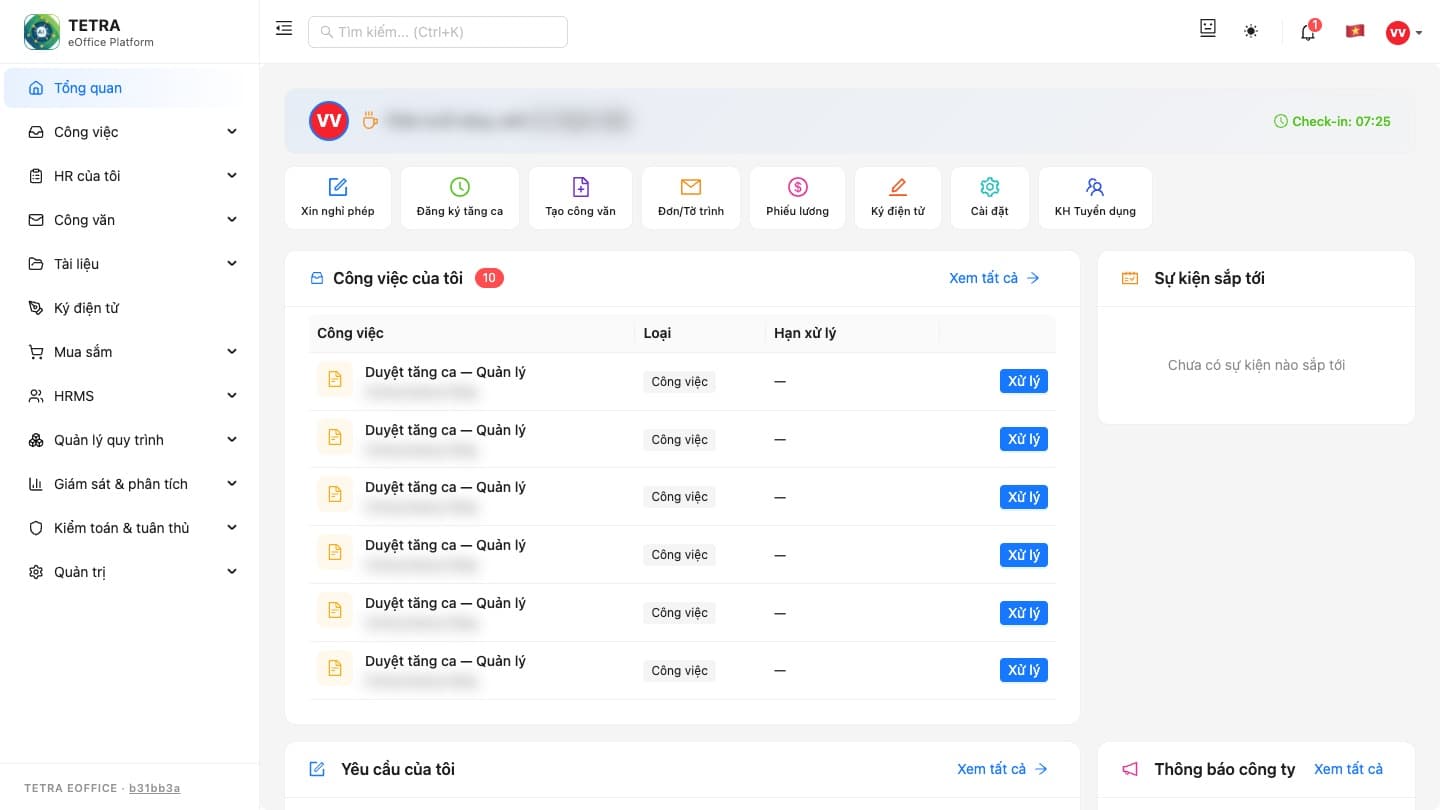
Task: Expand the HRMS sidebar section
Action: pos(130,396)
